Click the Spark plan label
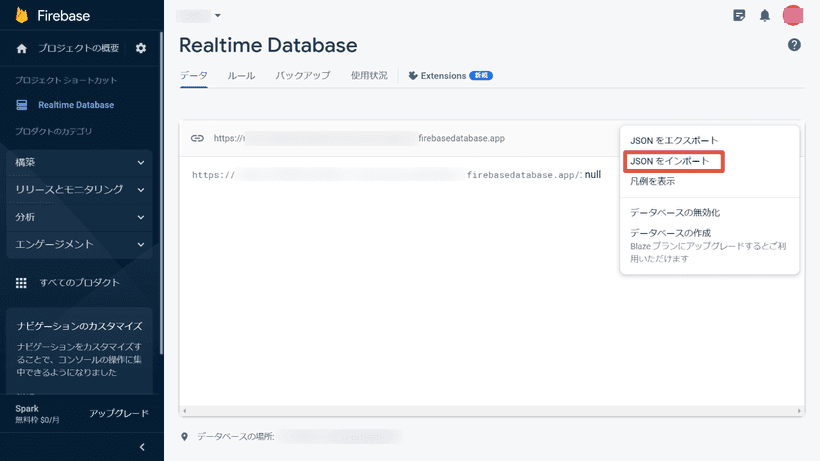 pyautogui.click(x=27, y=409)
